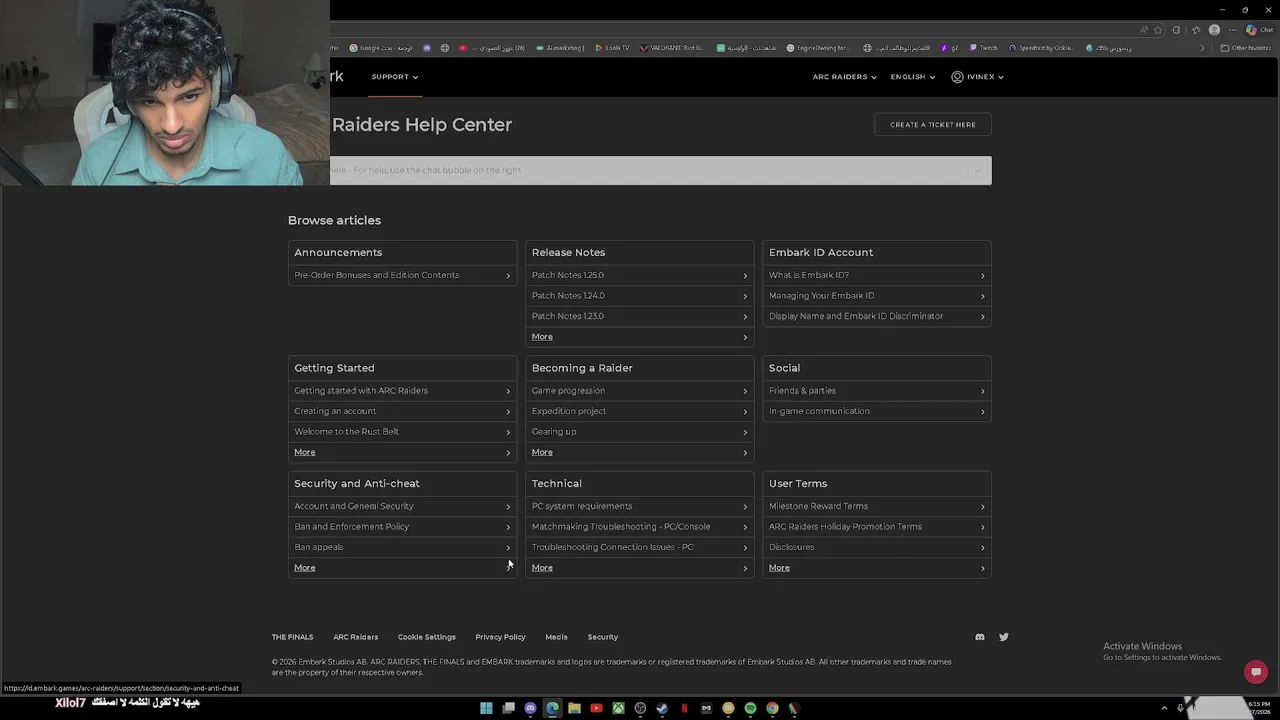Open Twitch bookmark in favorites bar
Image resolution: width=1280 pixels, height=720 pixels.
pyautogui.click(x=983, y=48)
